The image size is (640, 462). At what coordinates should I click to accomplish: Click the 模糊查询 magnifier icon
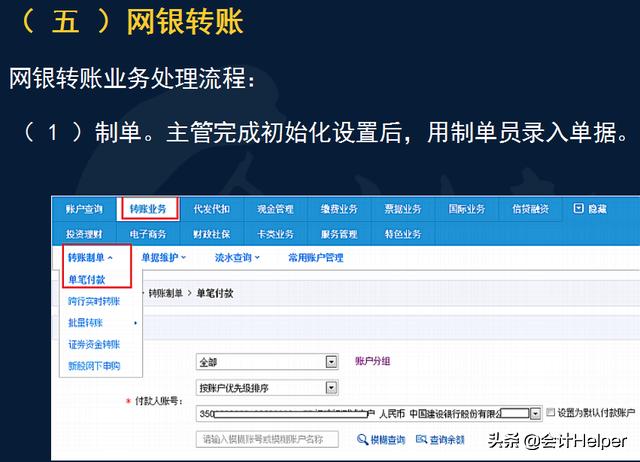click(x=362, y=439)
